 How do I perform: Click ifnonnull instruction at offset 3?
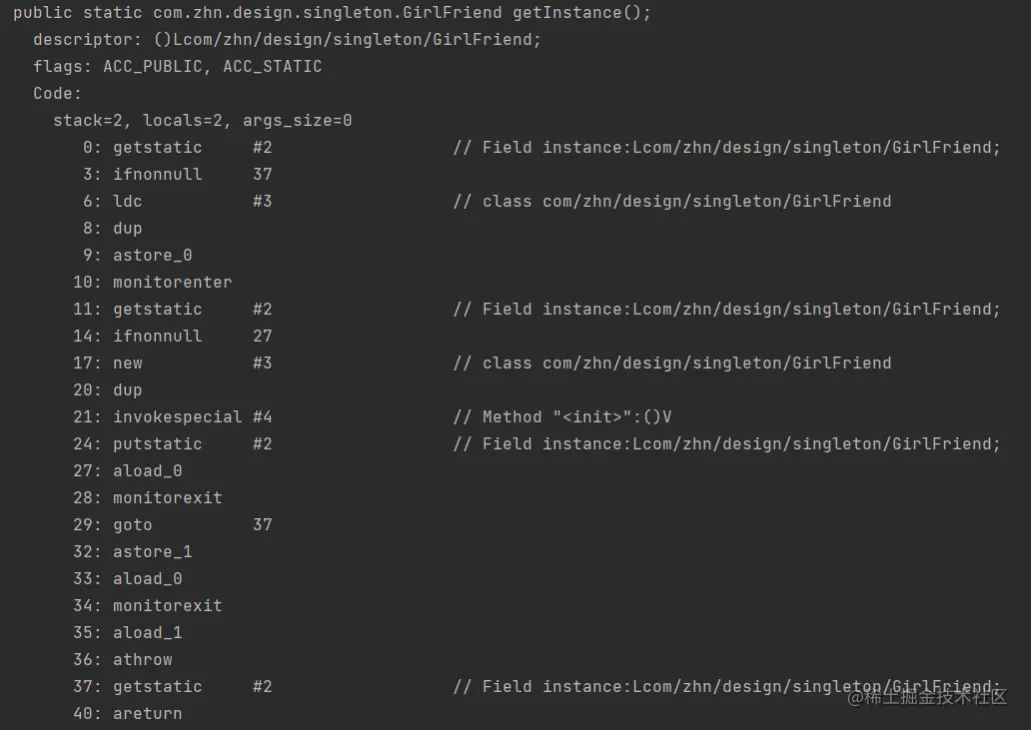tap(157, 175)
